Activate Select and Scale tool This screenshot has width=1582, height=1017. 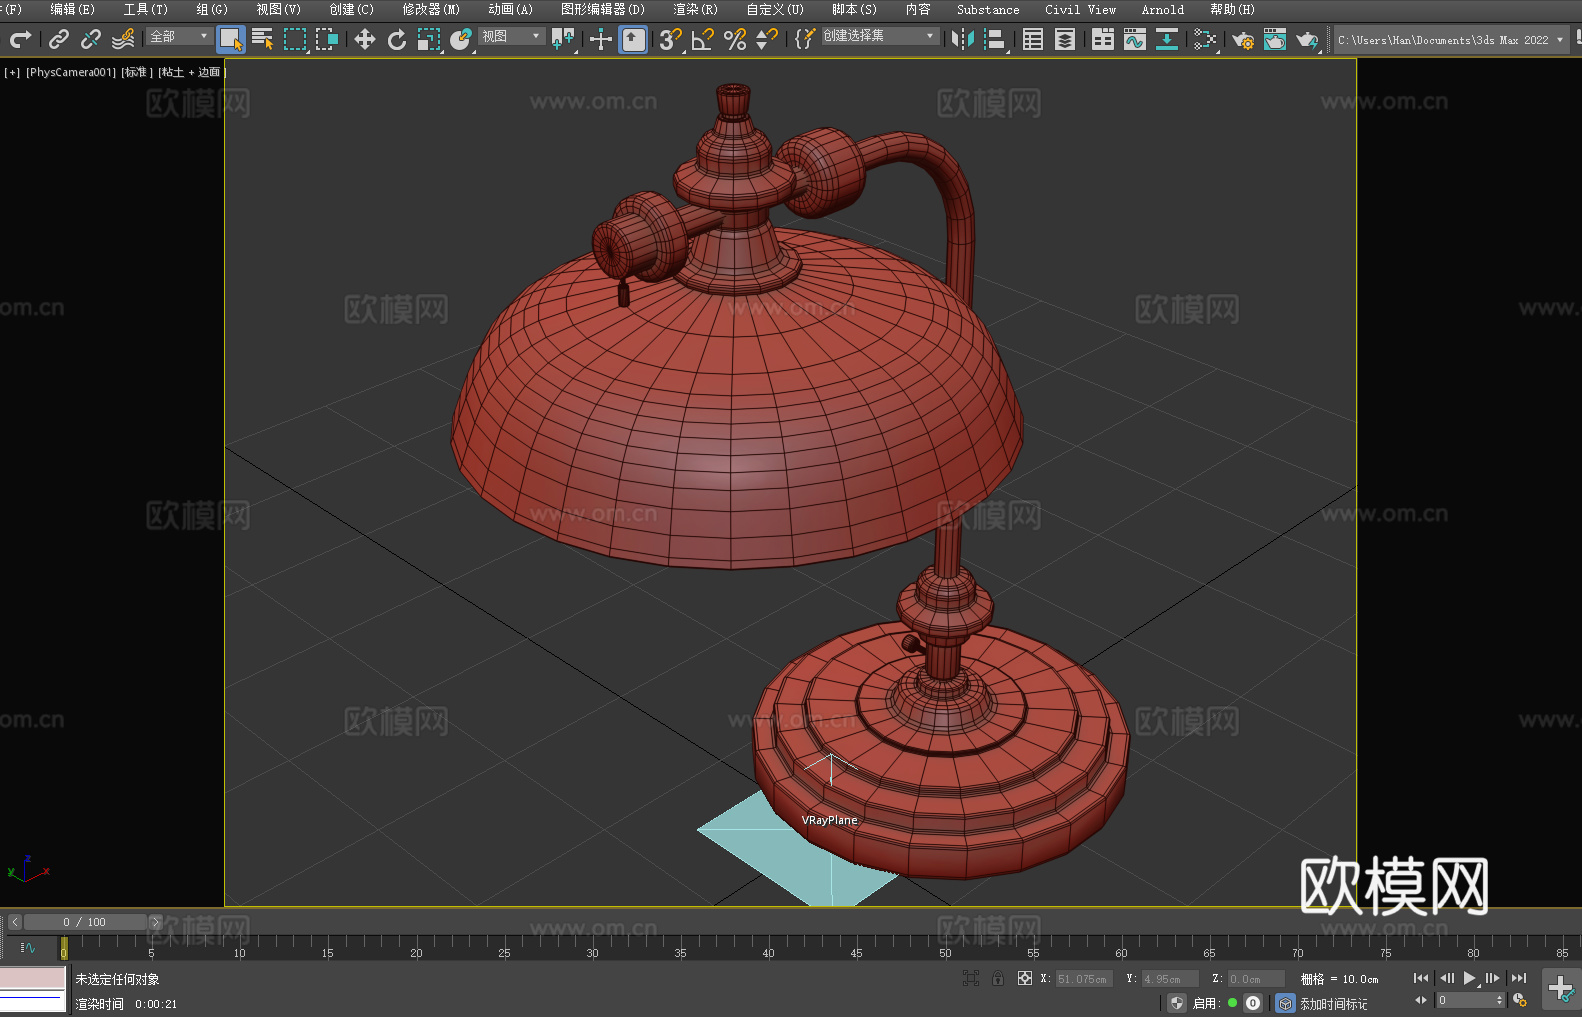click(x=429, y=39)
